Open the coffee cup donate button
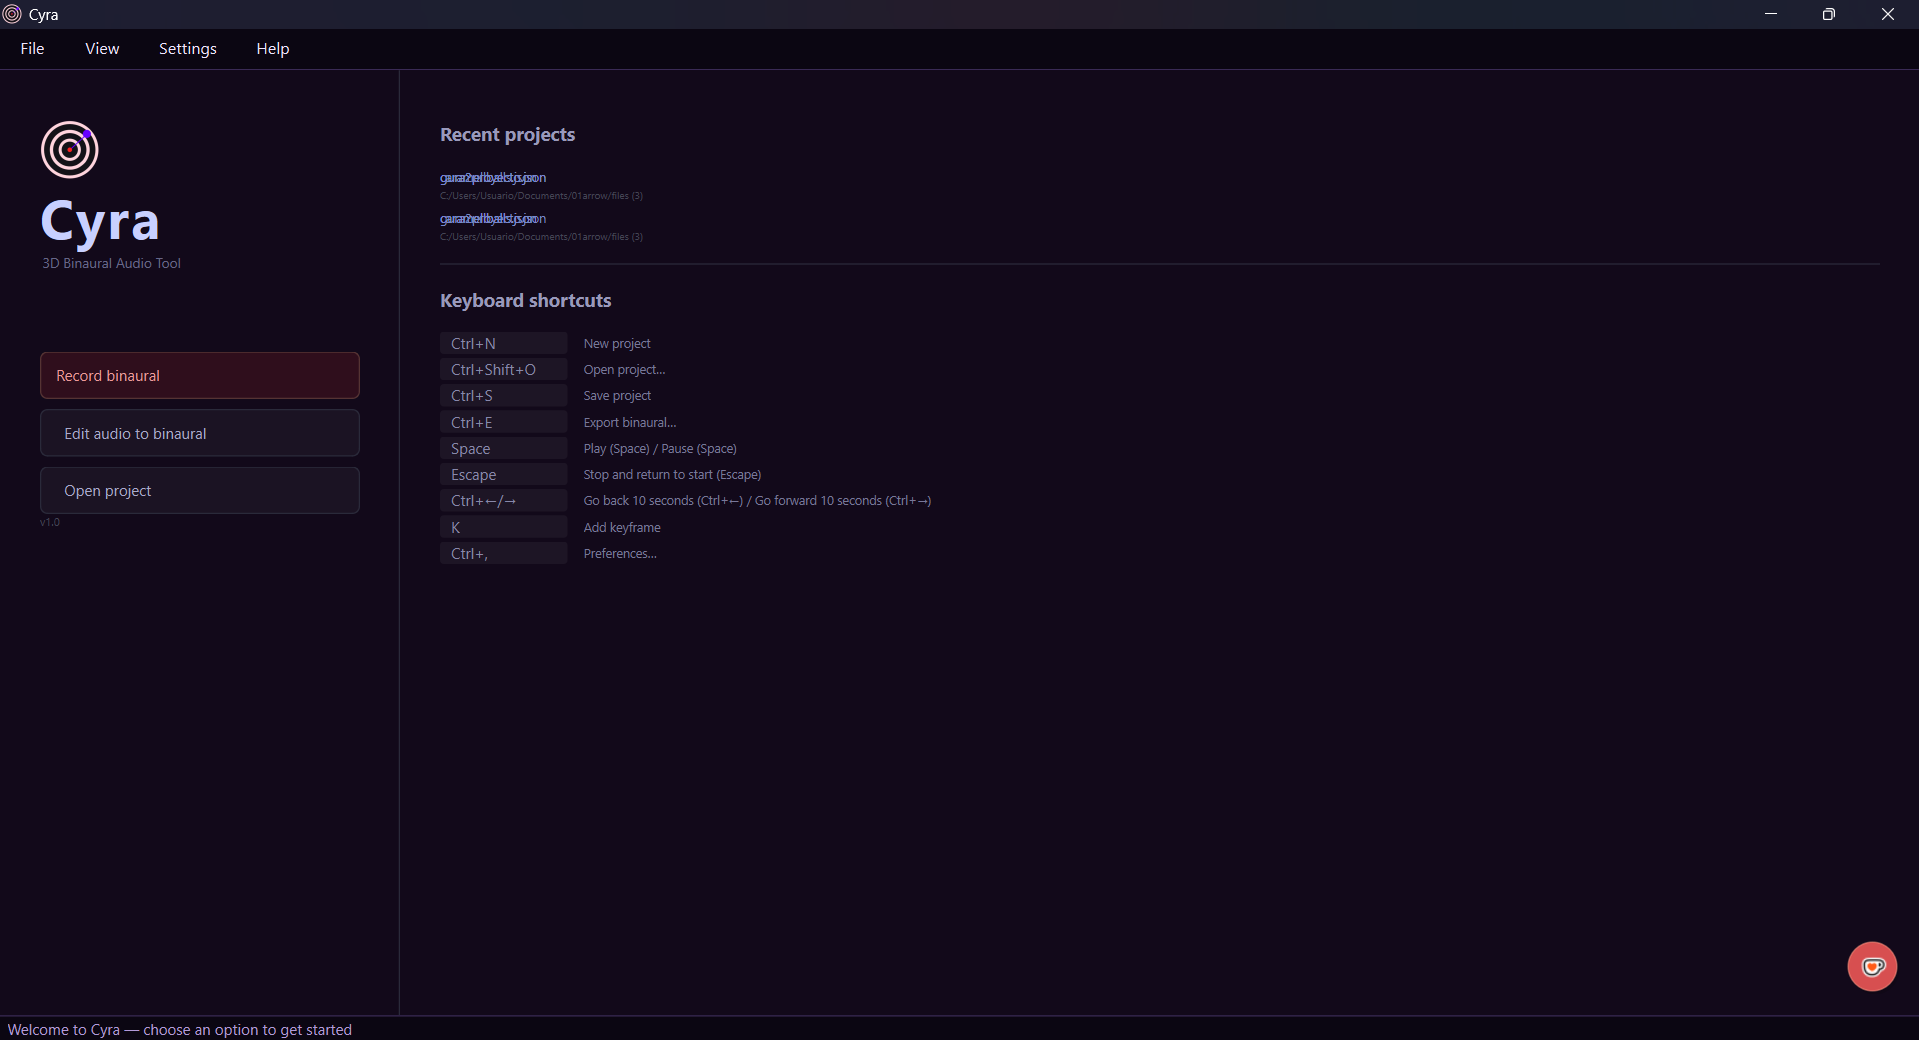 [x=1872, y=966]
